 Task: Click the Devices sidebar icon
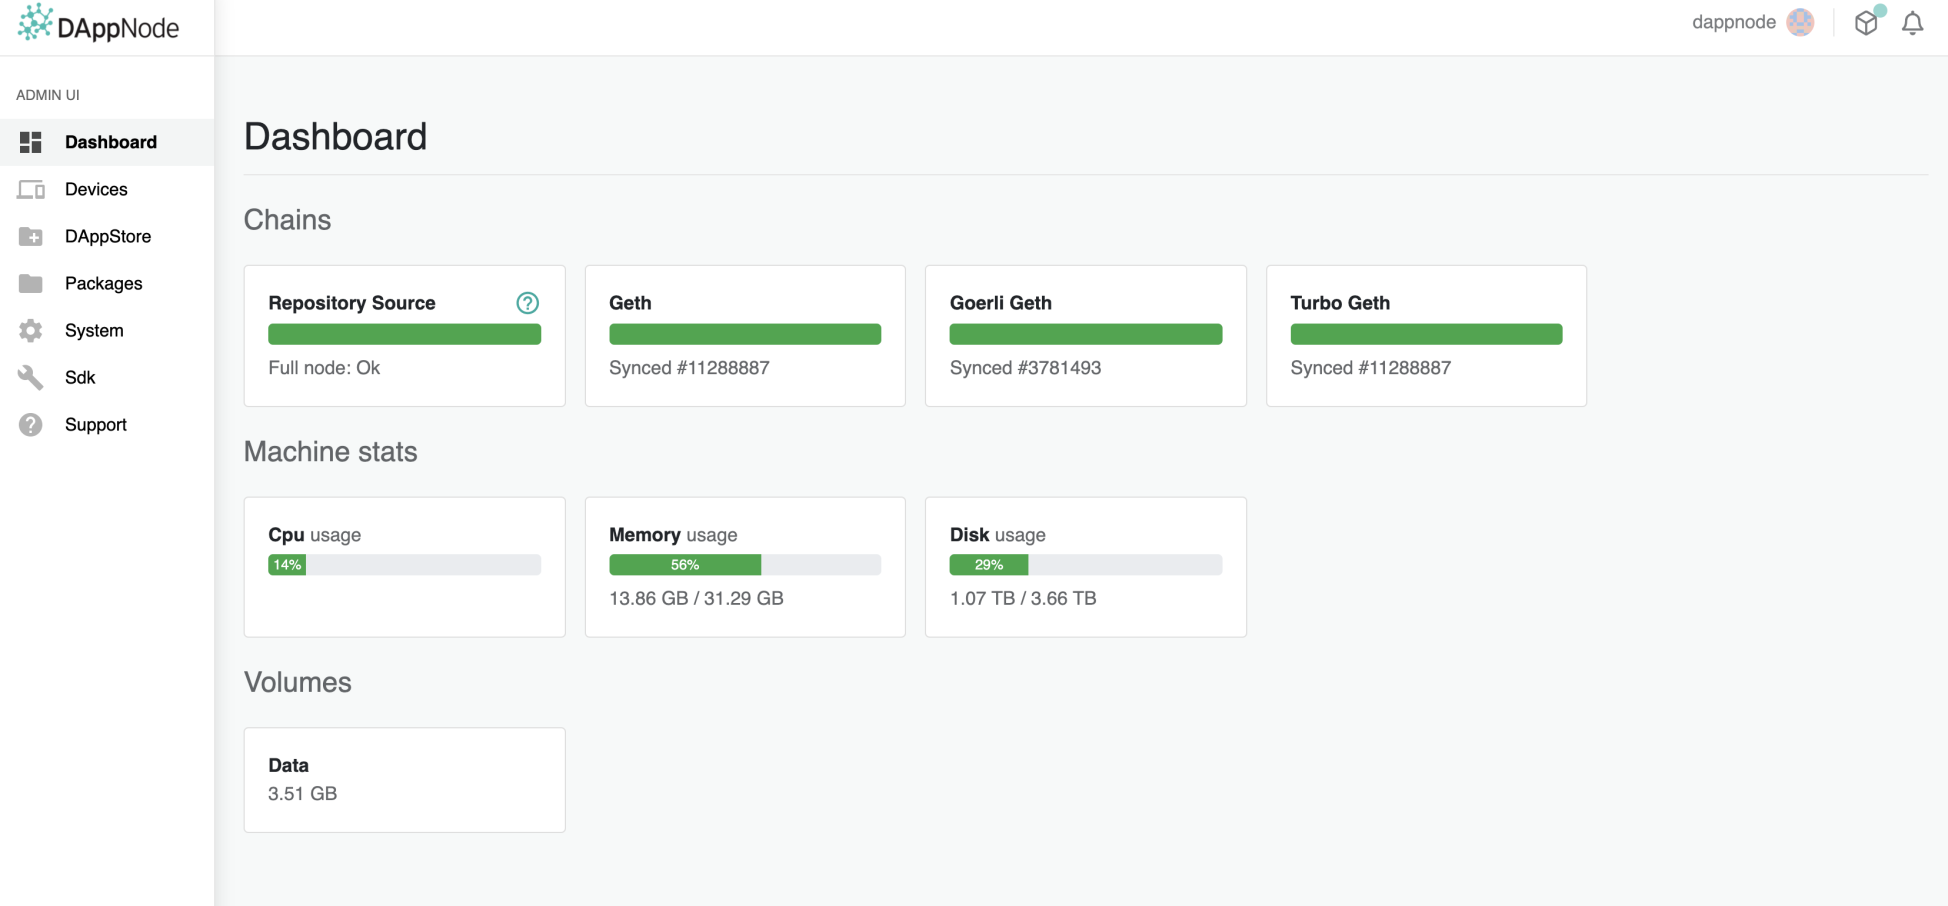pyautogui.click(x=31, y=189)
